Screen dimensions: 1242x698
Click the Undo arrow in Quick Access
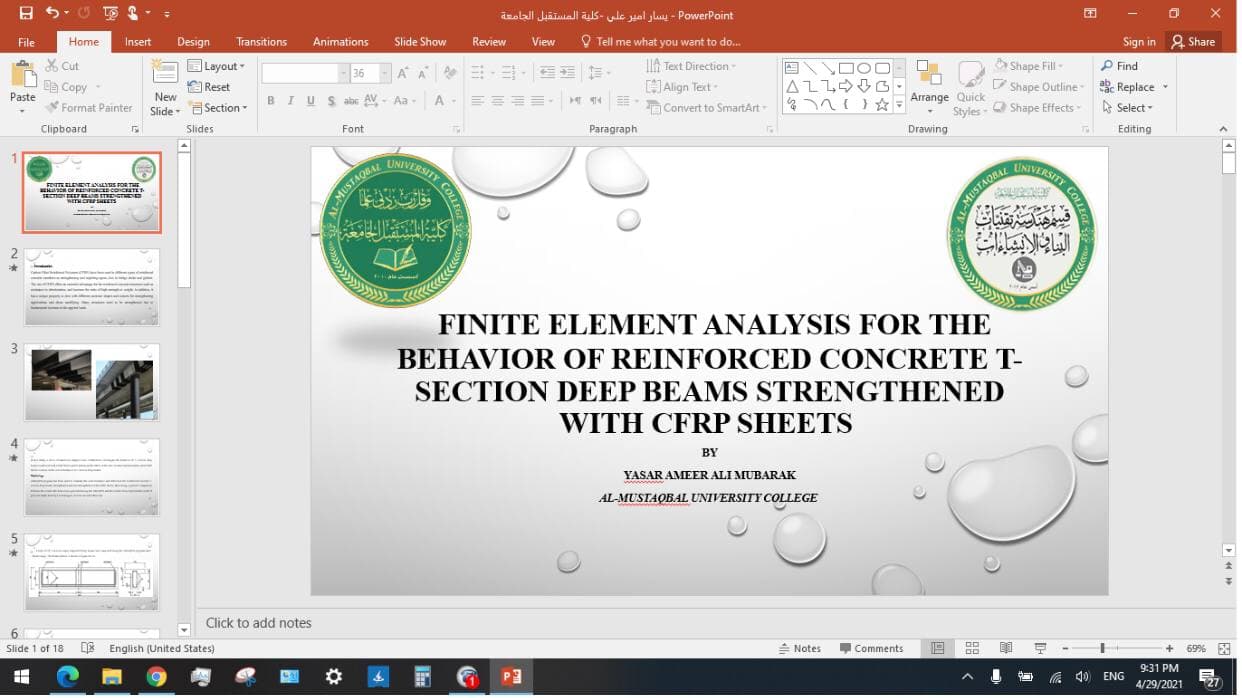(52, 14)
